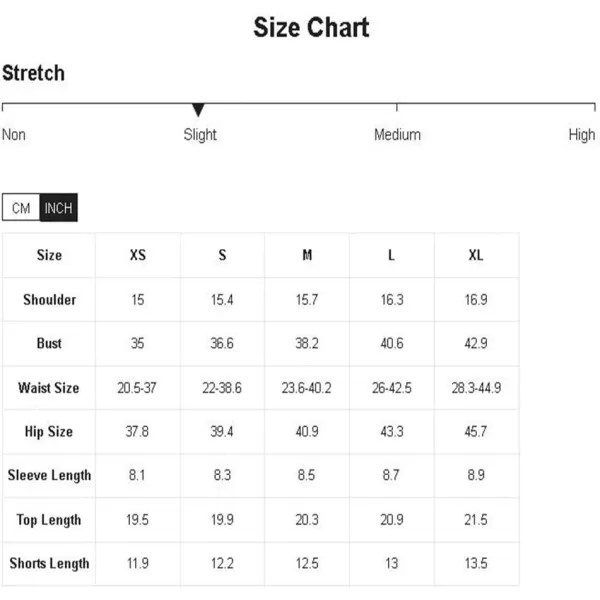The image size is (600, 600).
Task: Click the Medium stretch label
Action: pyautogui.click(x=397, y=135)
